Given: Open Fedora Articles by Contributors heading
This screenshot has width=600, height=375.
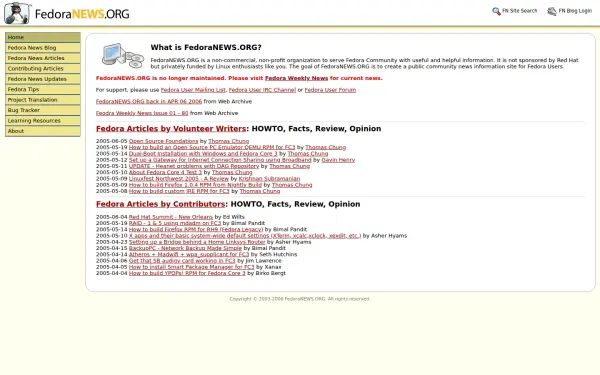Looking at the screenshot, I should pos(160,204).
